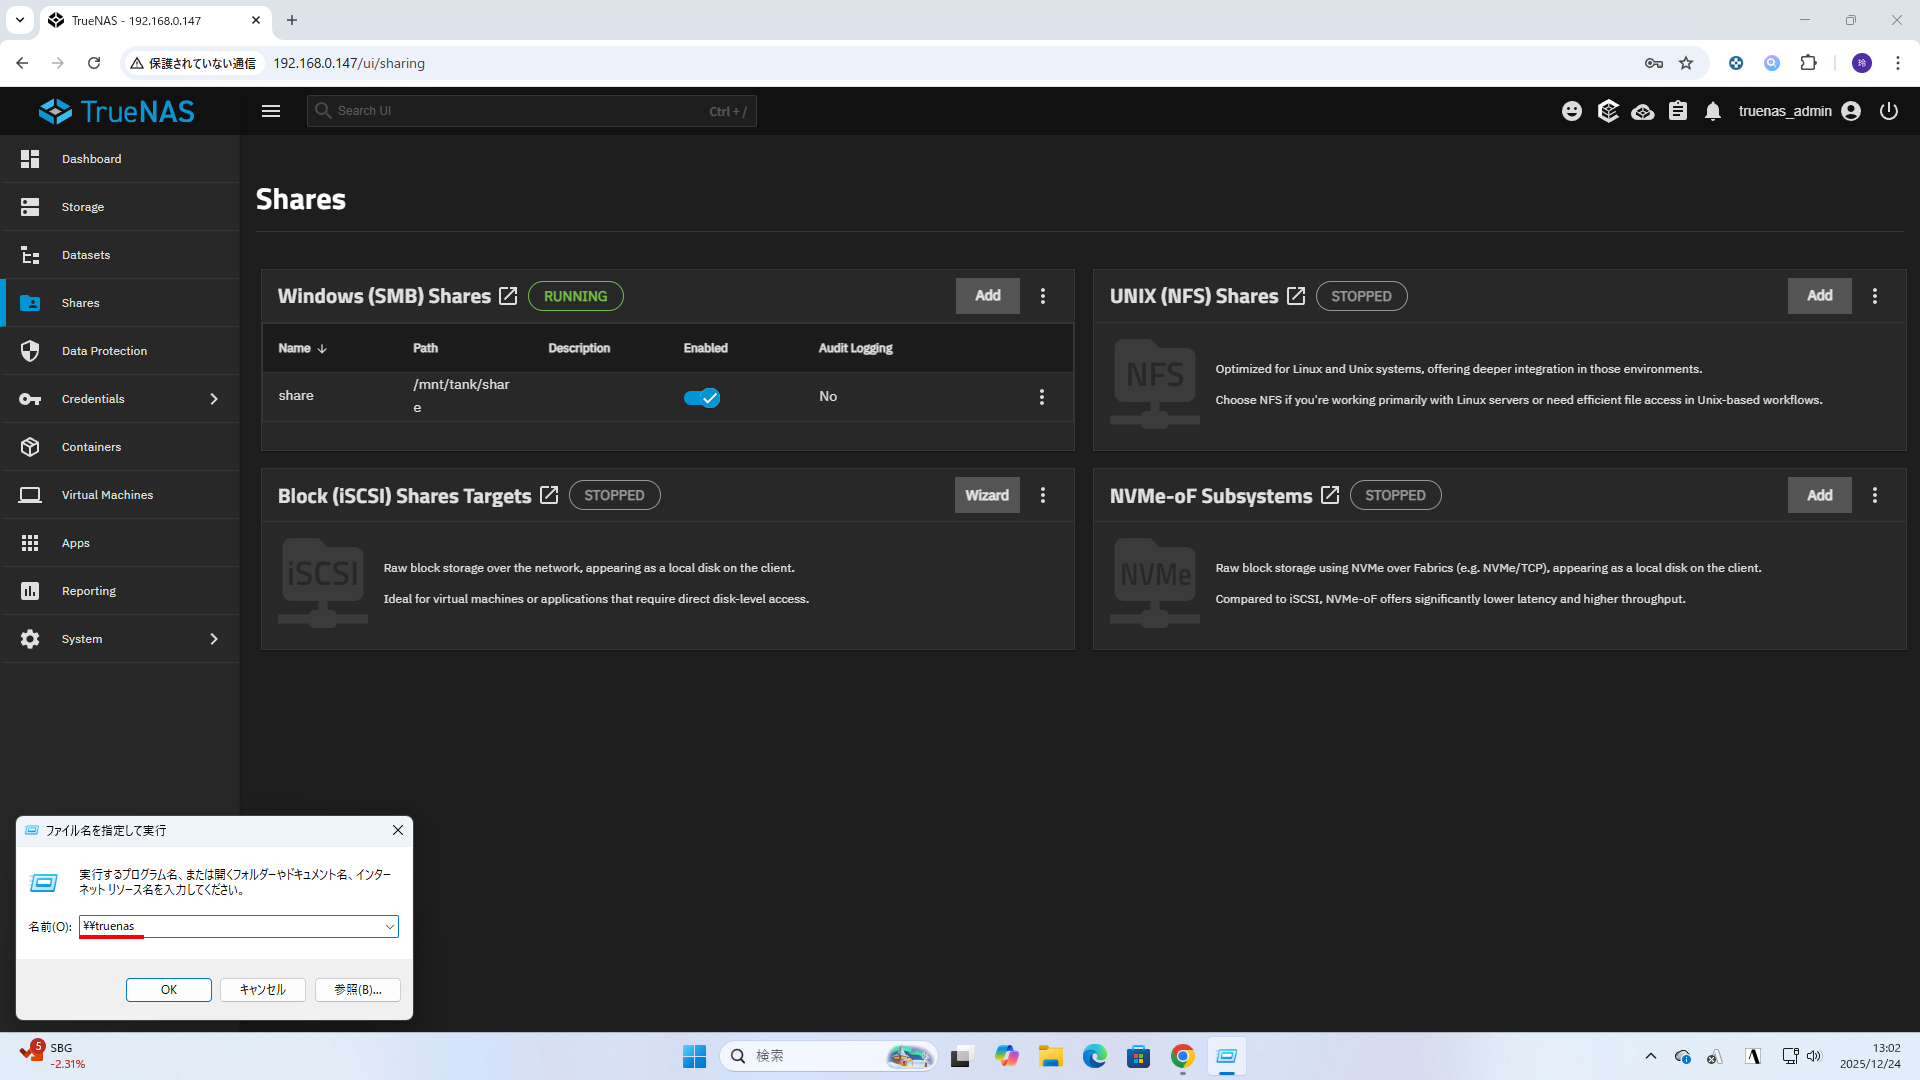1920x1080 pixels.
Task: Click the Search UI field
Action: tap(520, 111)
